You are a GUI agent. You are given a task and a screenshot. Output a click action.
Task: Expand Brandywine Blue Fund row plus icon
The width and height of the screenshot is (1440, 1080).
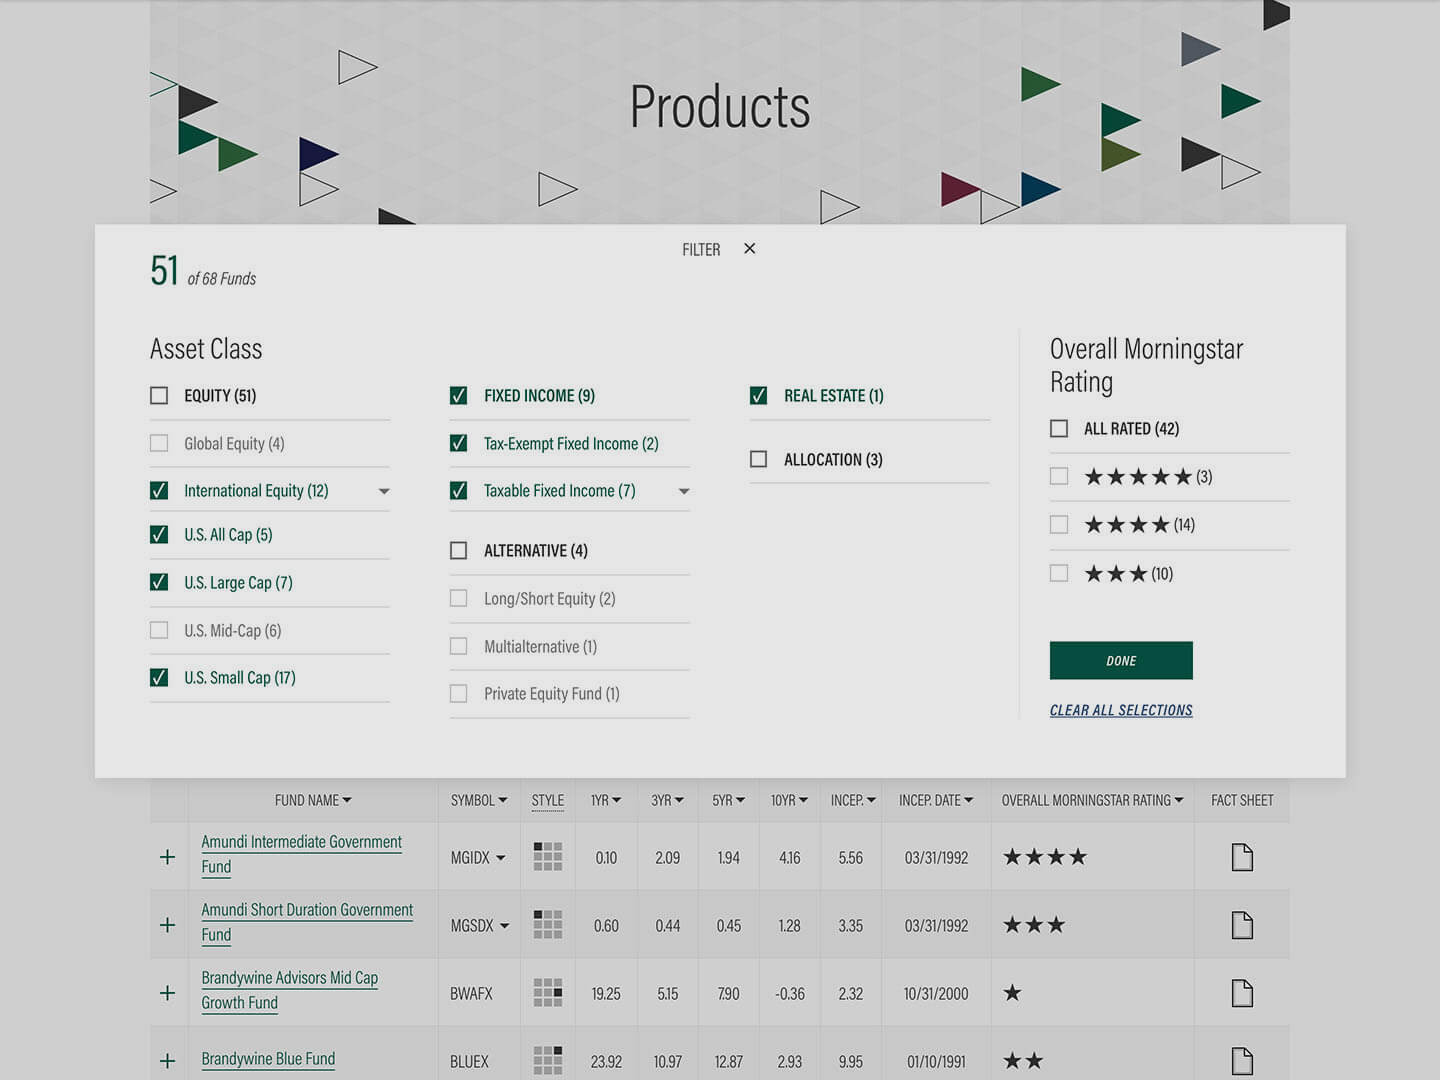(x=167, y=1061)
